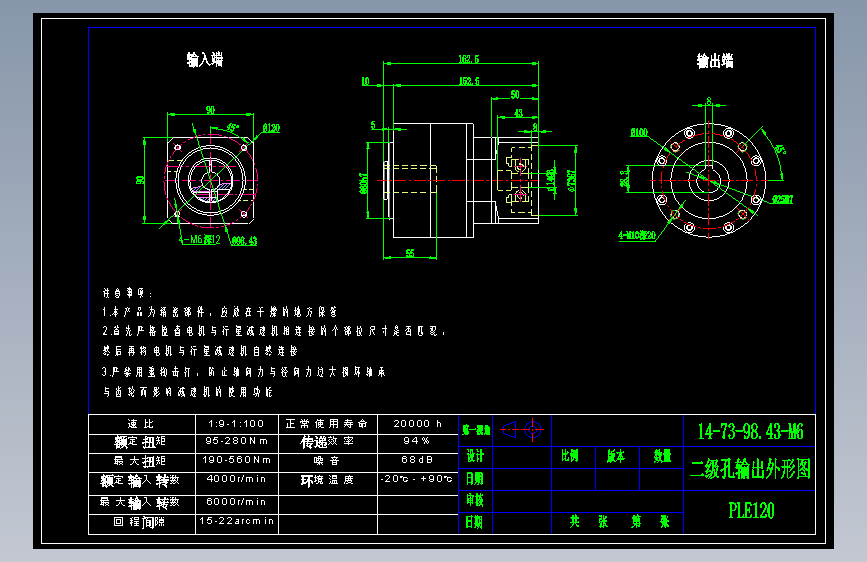Click the 传递效率 table cell
The height and width of the screenshot is (562, 867).
[x=327, y=443]
